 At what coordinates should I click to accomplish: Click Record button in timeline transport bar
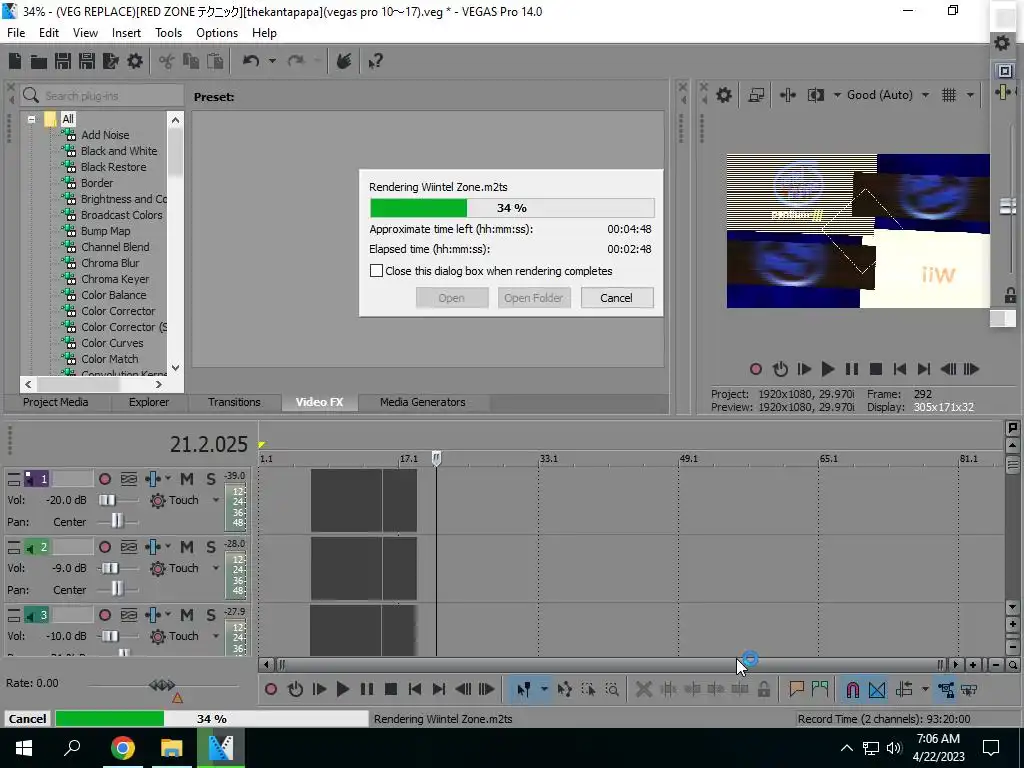pyautogui.click(x=270, y=689)
